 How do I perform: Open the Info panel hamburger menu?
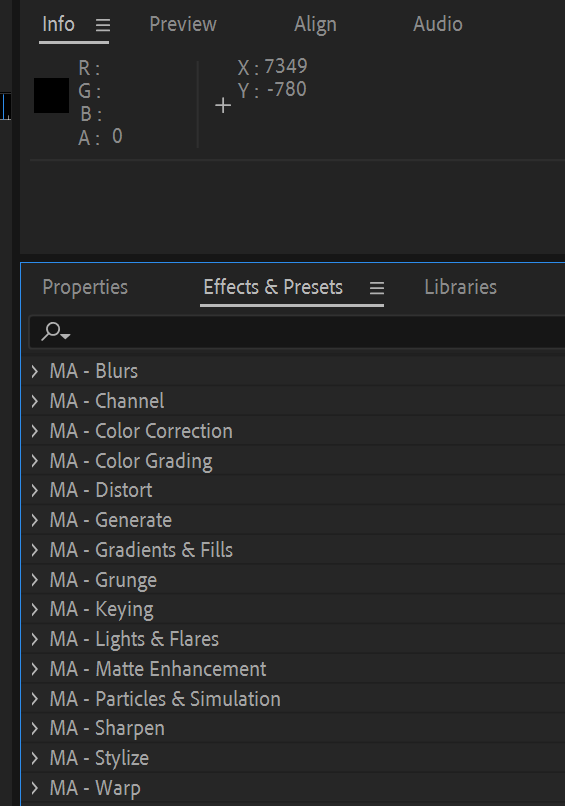pyautogui.click(x=103, y=25)
